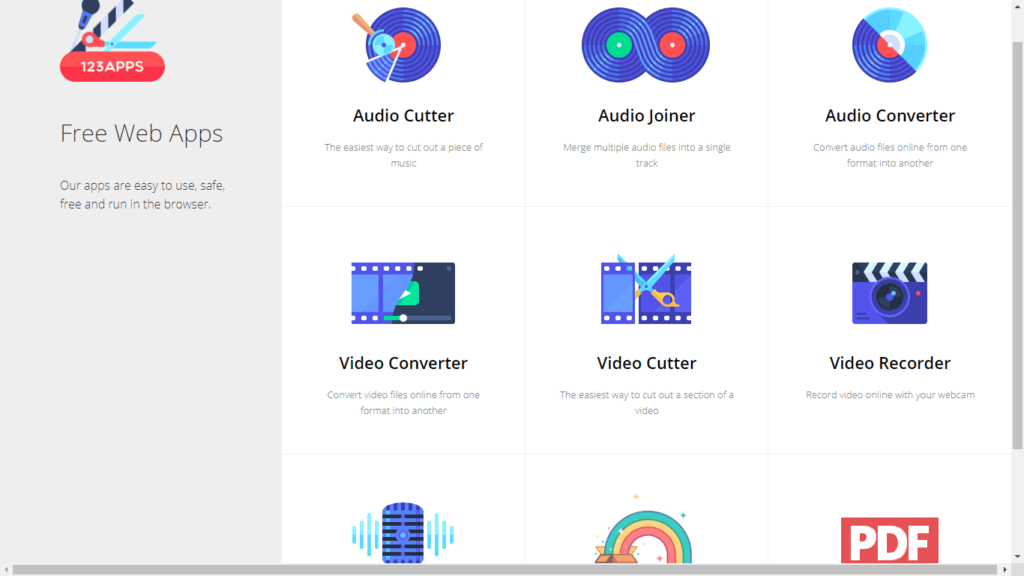Image resolution: width=1024 pixels, height=576 pixels.
Task: Open the Video Converter title link
Action: tap(403, 363)
